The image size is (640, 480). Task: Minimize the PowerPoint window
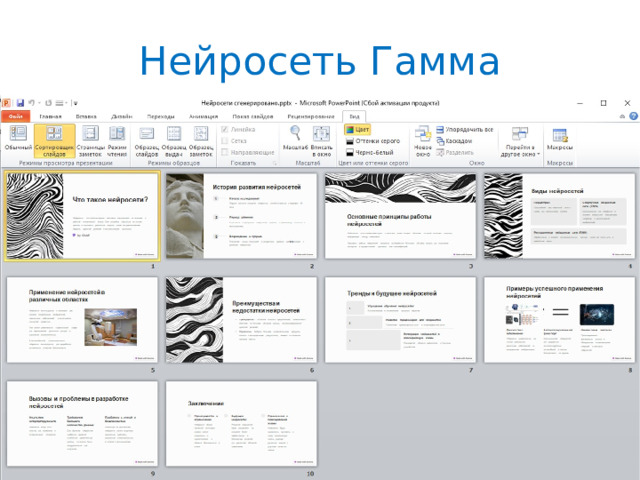(580, 103)
